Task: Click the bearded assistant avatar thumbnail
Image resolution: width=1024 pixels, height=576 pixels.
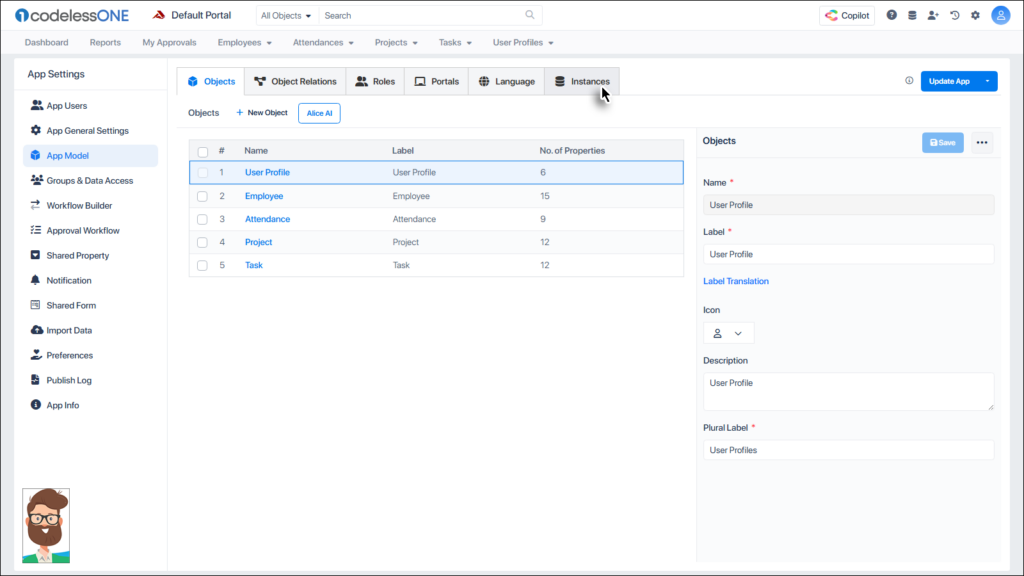Action: [x=46, y=525]
